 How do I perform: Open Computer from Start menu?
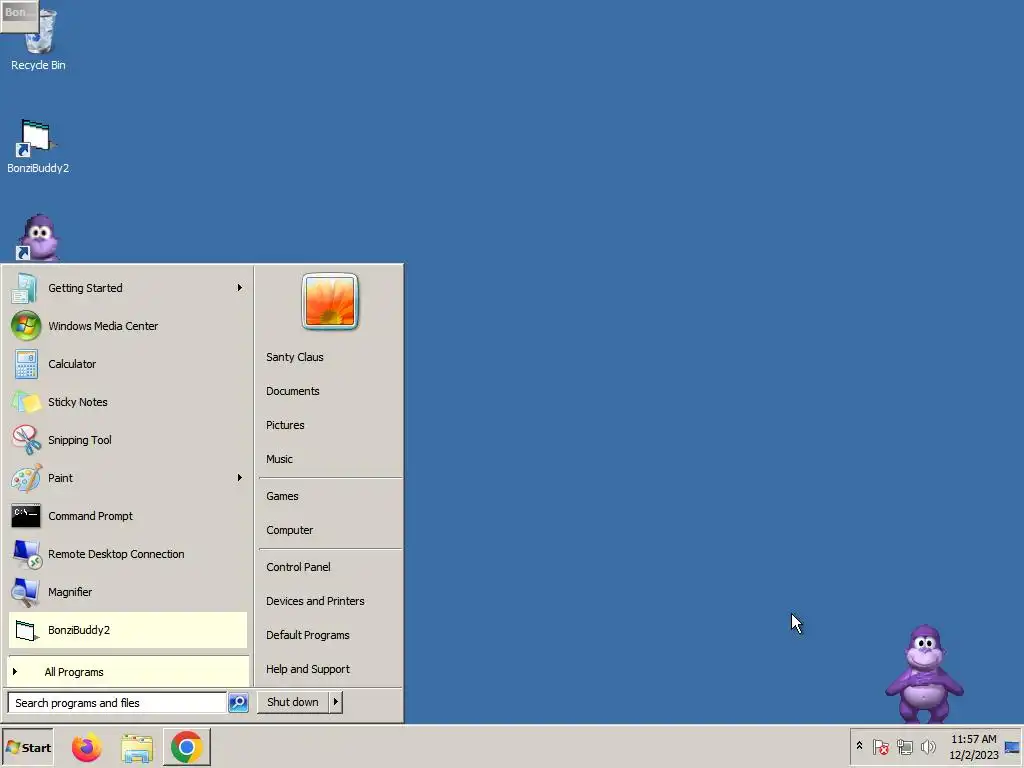click(289, 530)
